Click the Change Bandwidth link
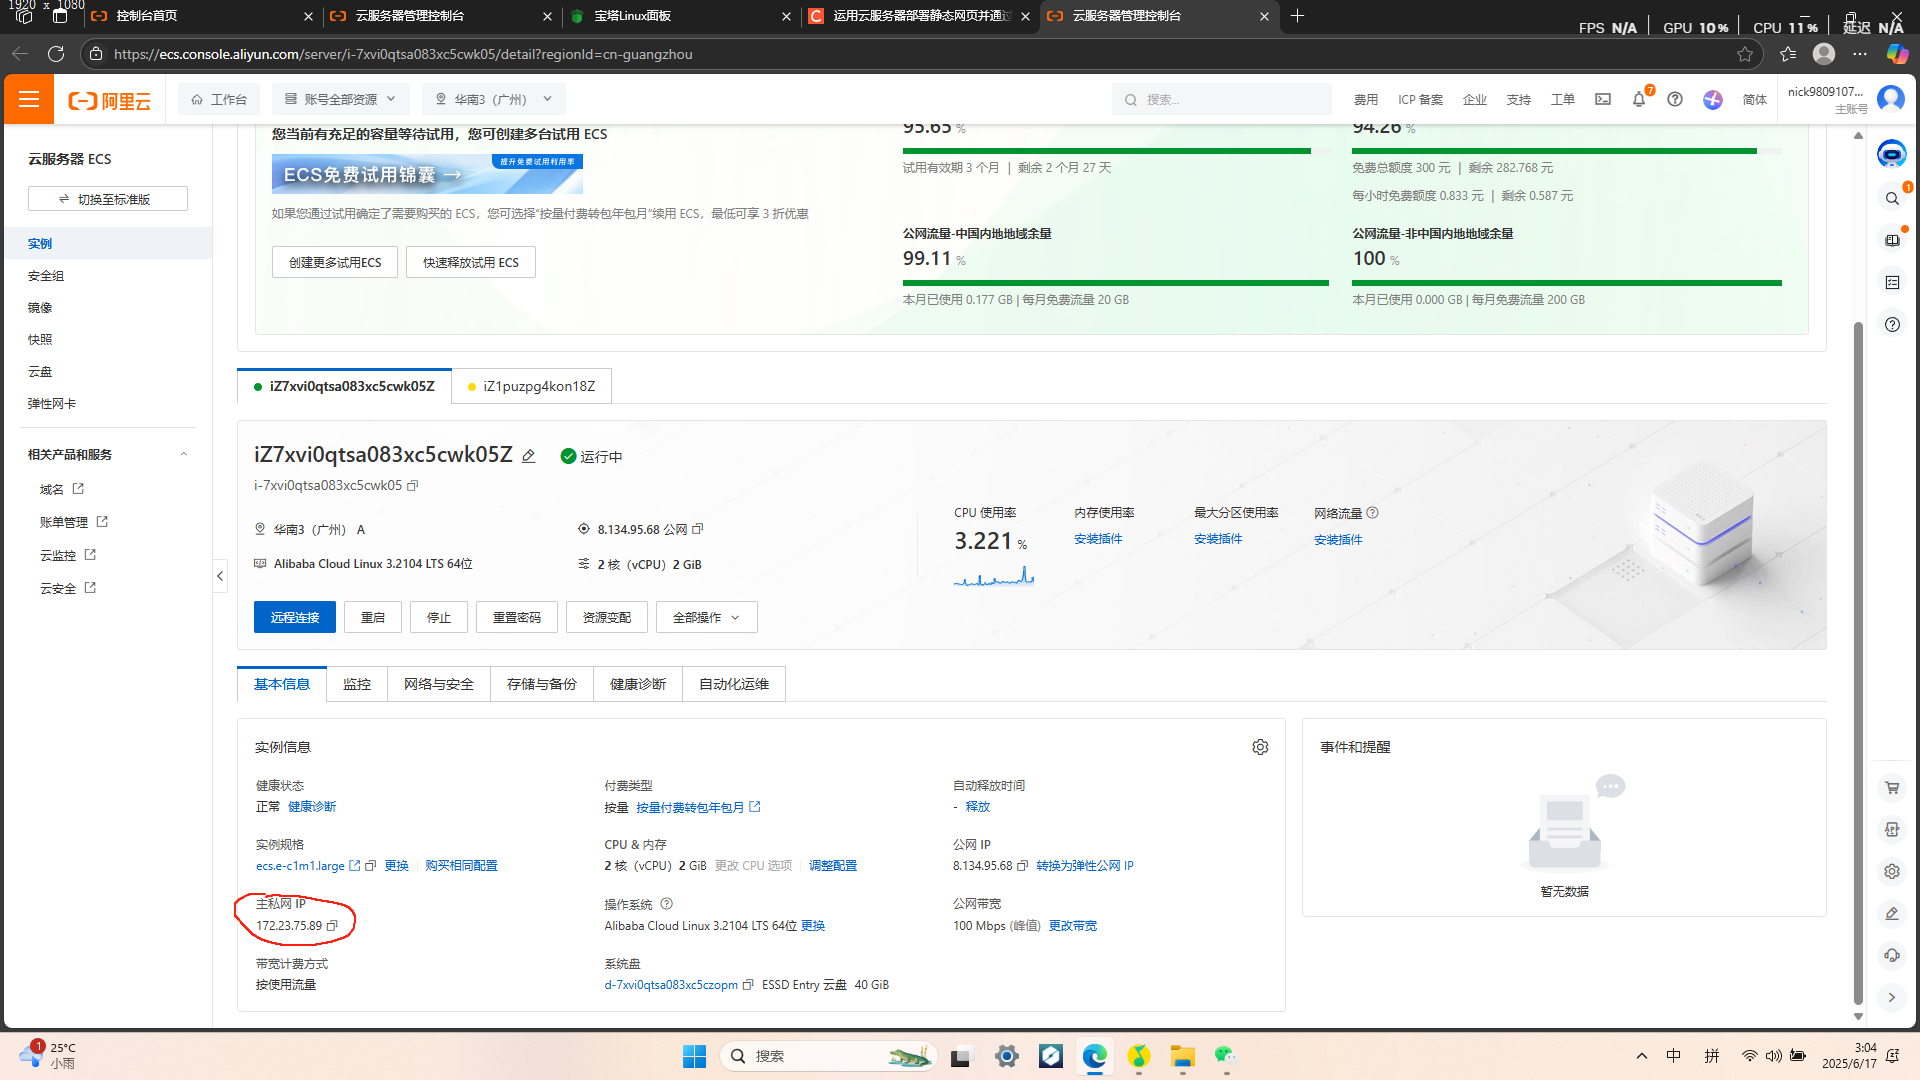Viewport: 1920px width, 1080px height. 1072,926
